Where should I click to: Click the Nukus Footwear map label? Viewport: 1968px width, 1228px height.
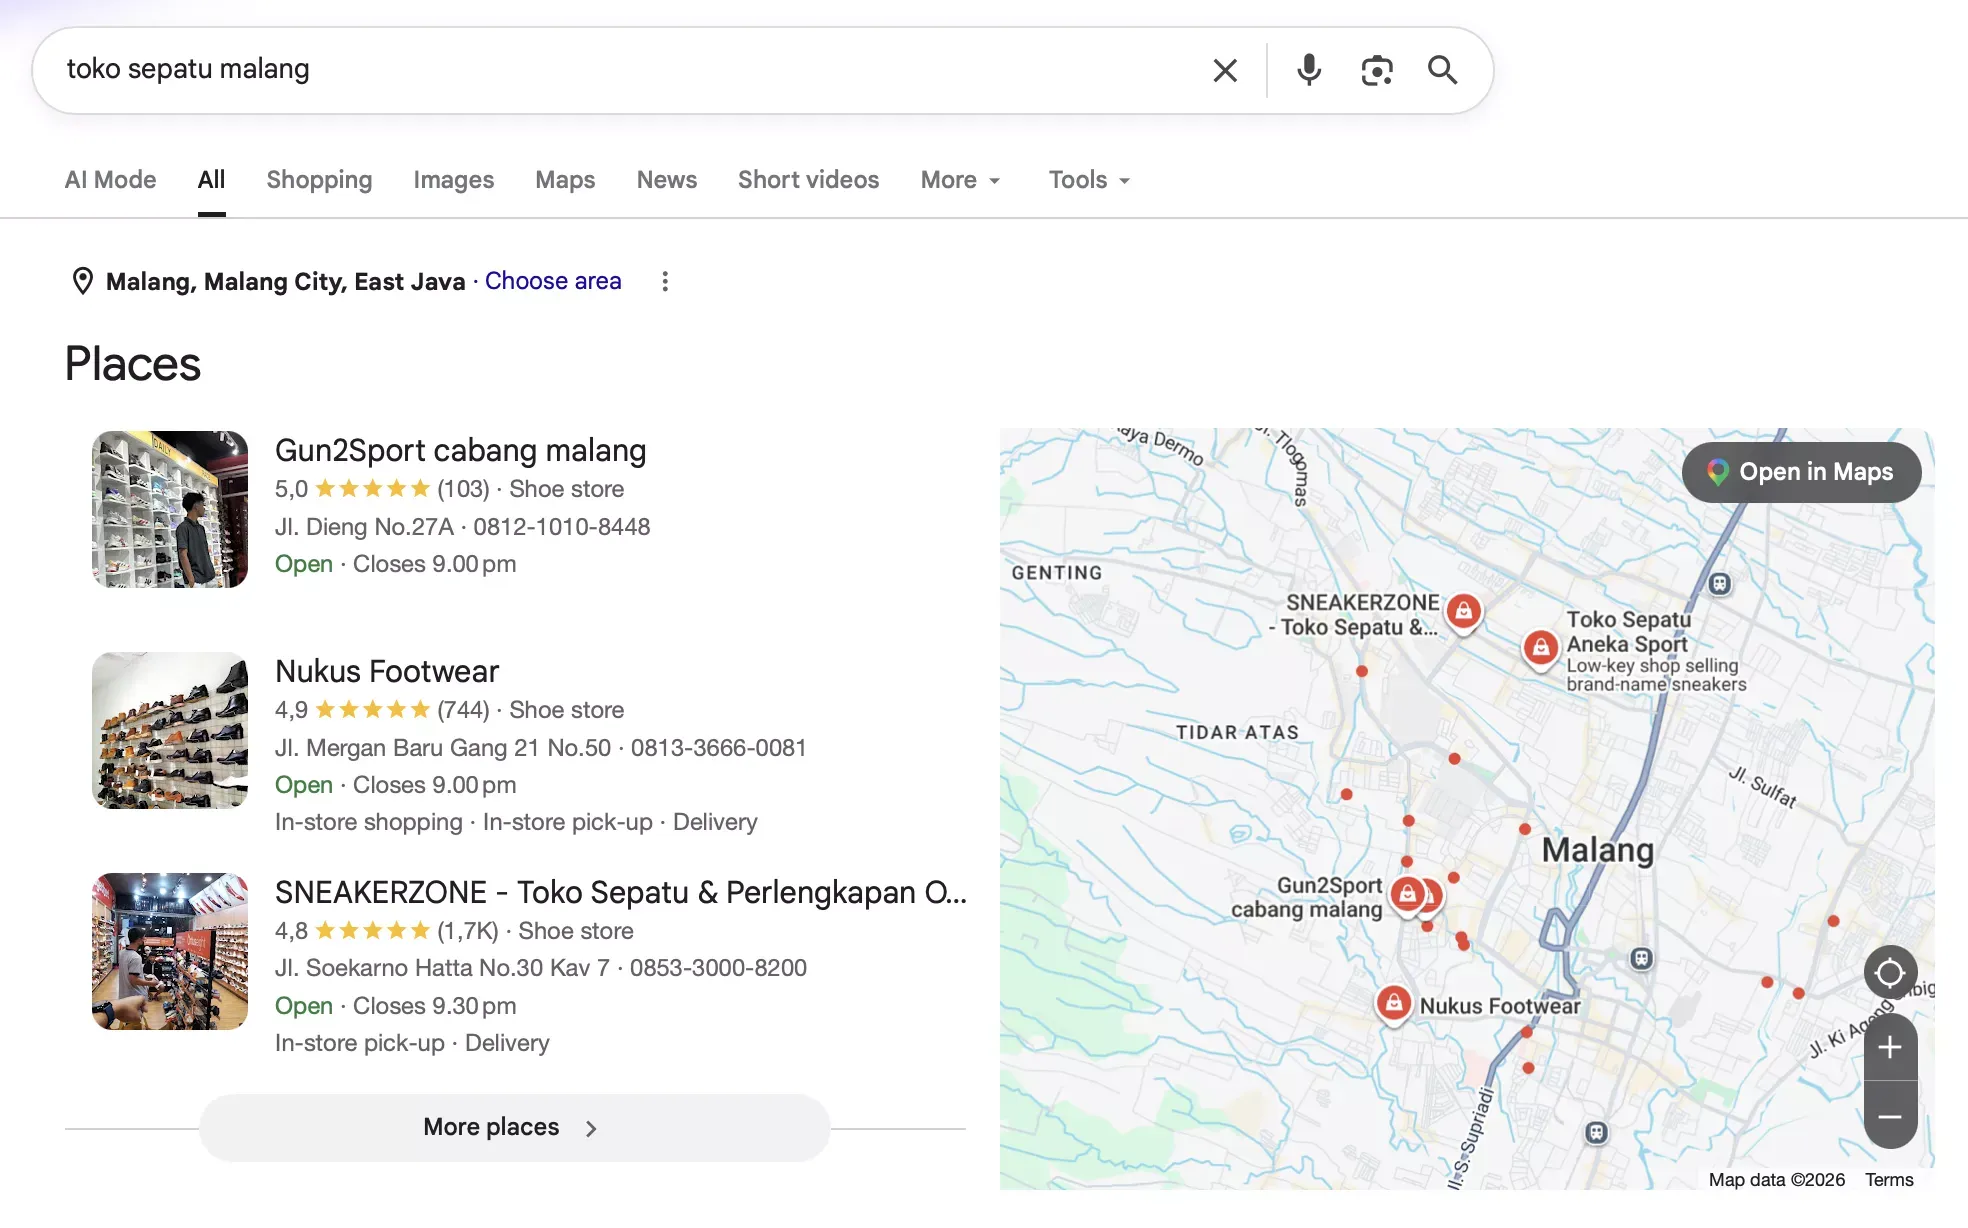tap(1500, 1006)
